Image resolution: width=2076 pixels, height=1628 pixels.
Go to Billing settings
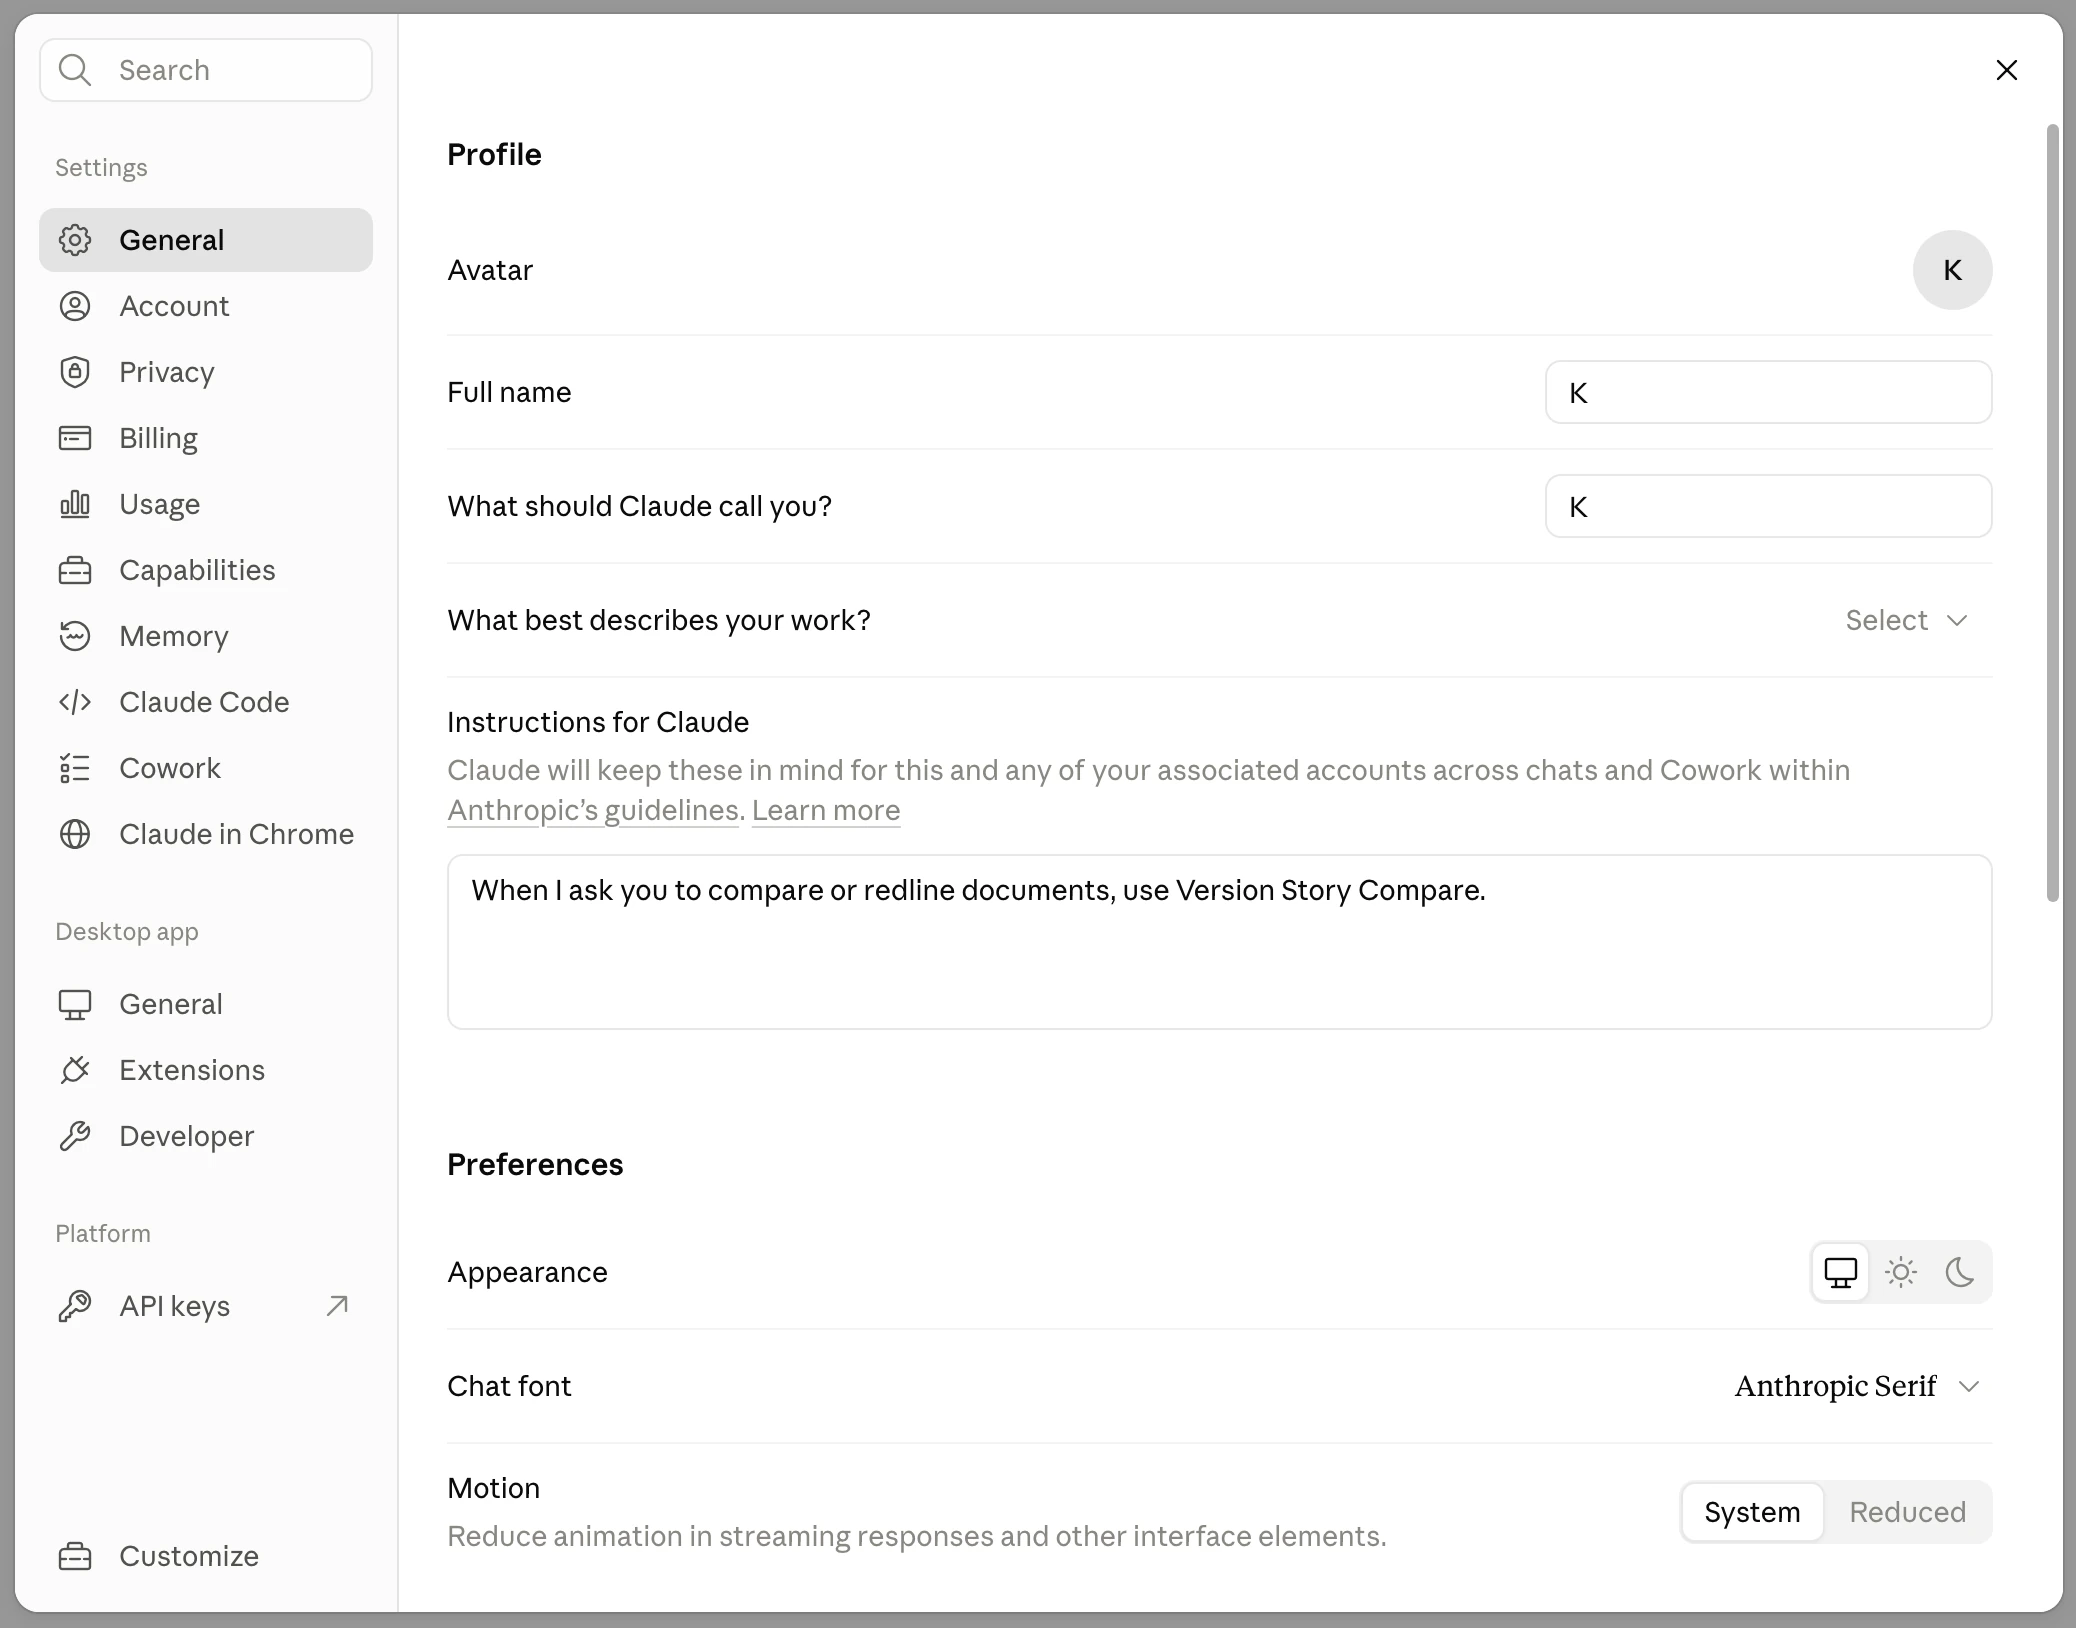206,438
